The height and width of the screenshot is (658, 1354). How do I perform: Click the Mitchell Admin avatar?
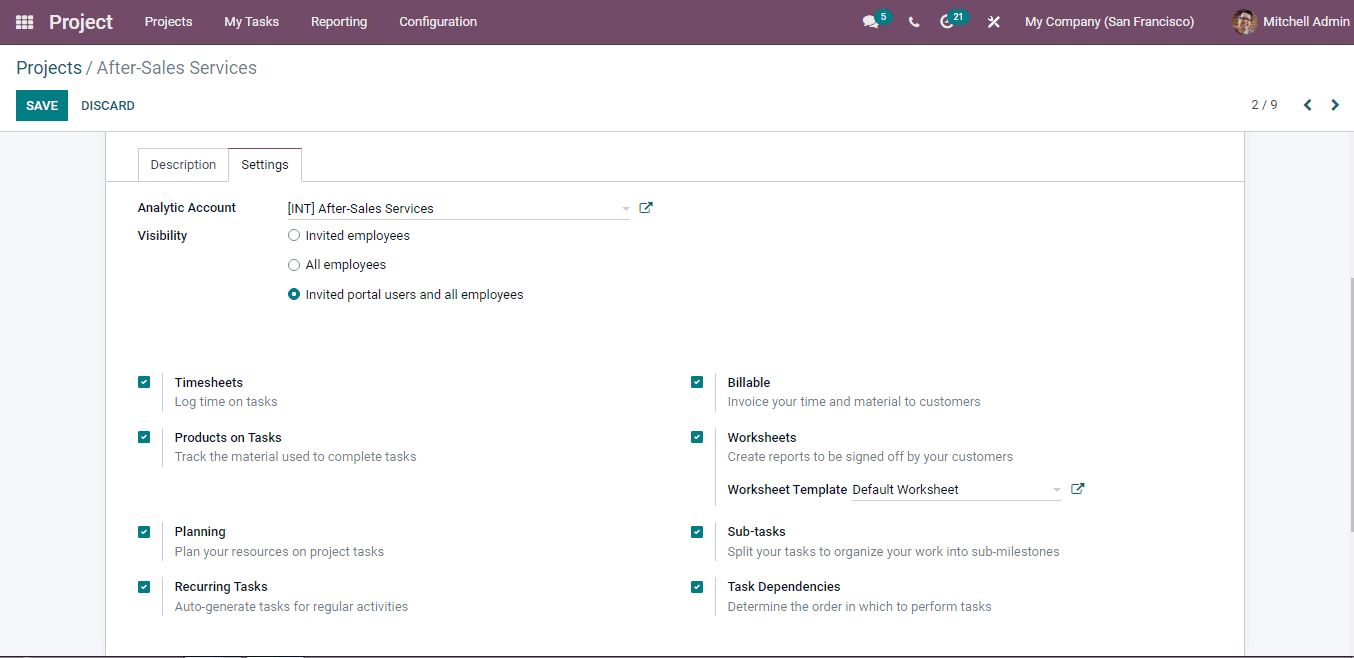coord(1243,21)
